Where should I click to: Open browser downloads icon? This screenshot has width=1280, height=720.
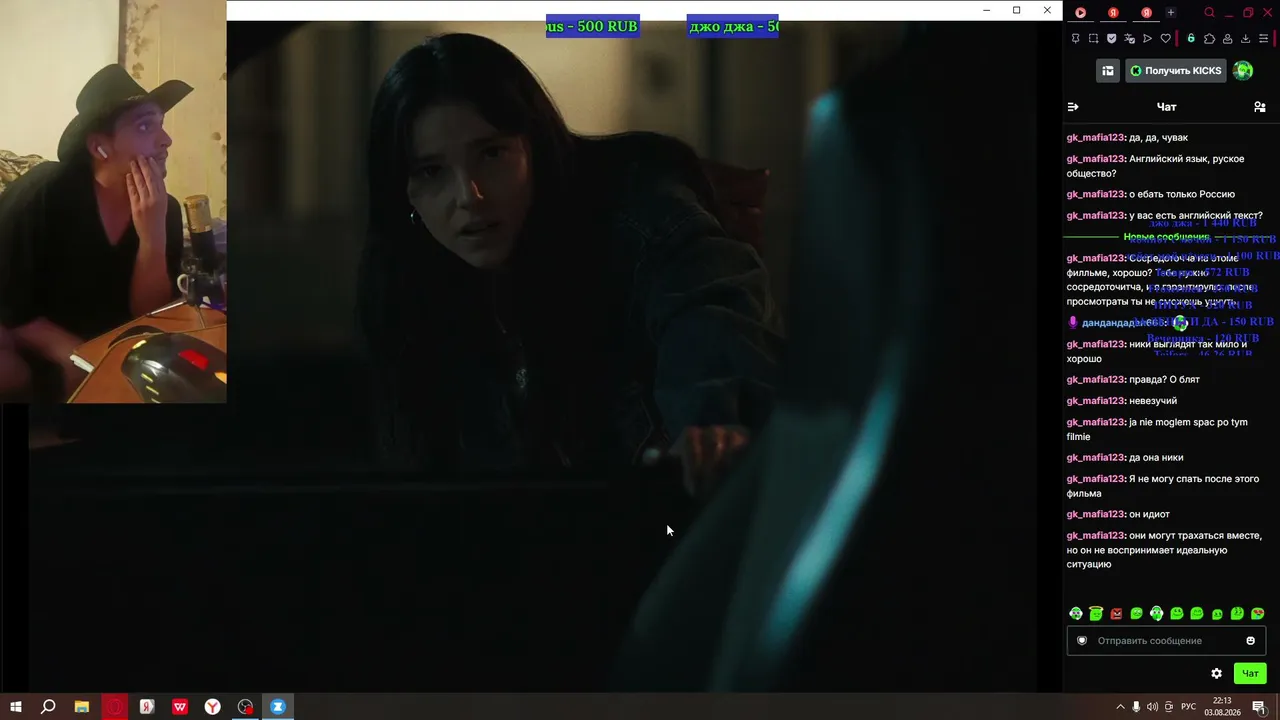click(1245, 39)
